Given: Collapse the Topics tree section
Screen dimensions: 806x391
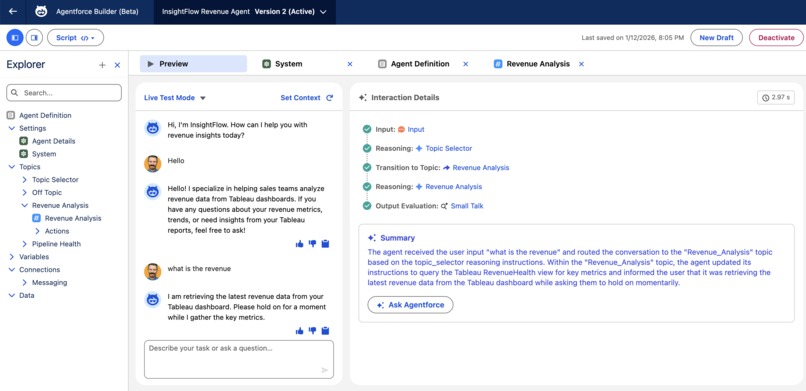Looking at the screenshot, I should tap(12, 167).
